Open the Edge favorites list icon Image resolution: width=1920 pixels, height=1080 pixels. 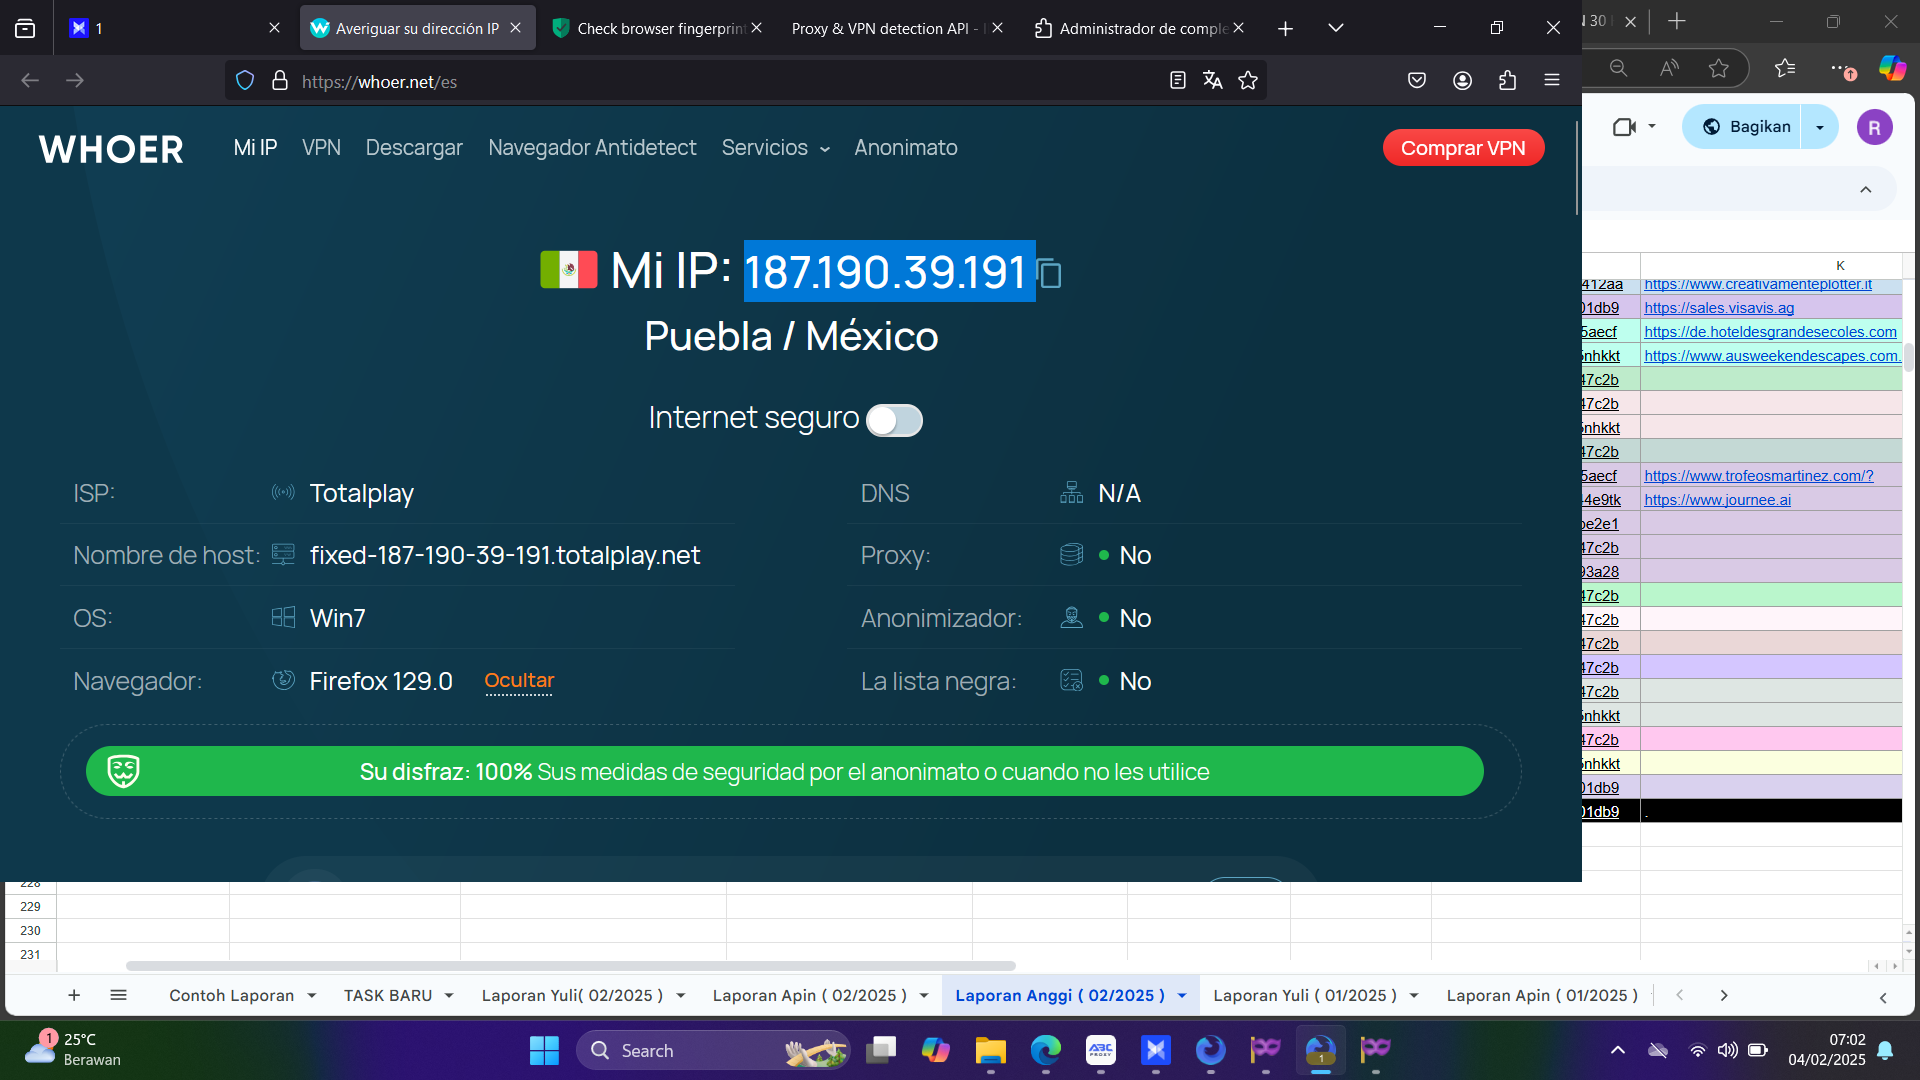click(x=1785, y=68)
